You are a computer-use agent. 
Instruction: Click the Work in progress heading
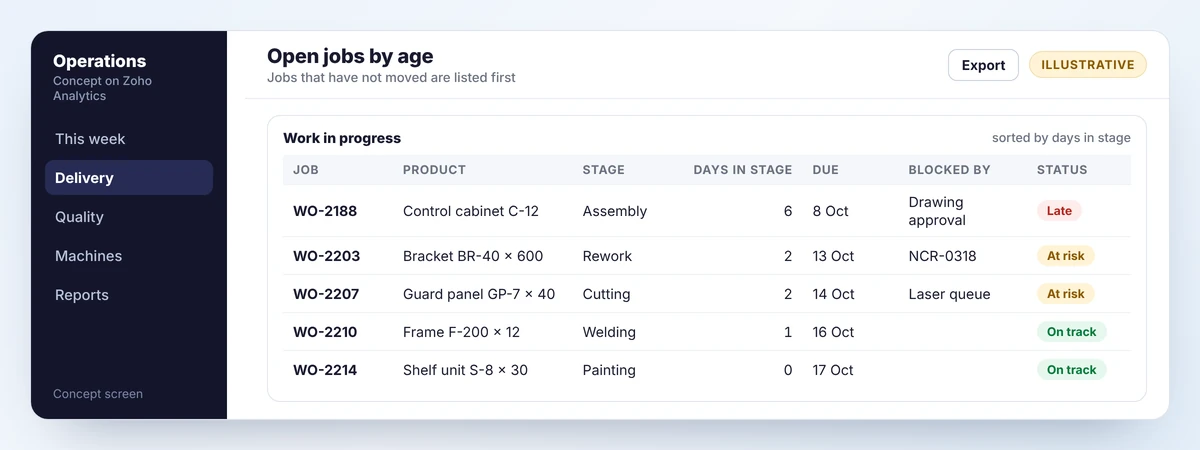click(342, 138)
